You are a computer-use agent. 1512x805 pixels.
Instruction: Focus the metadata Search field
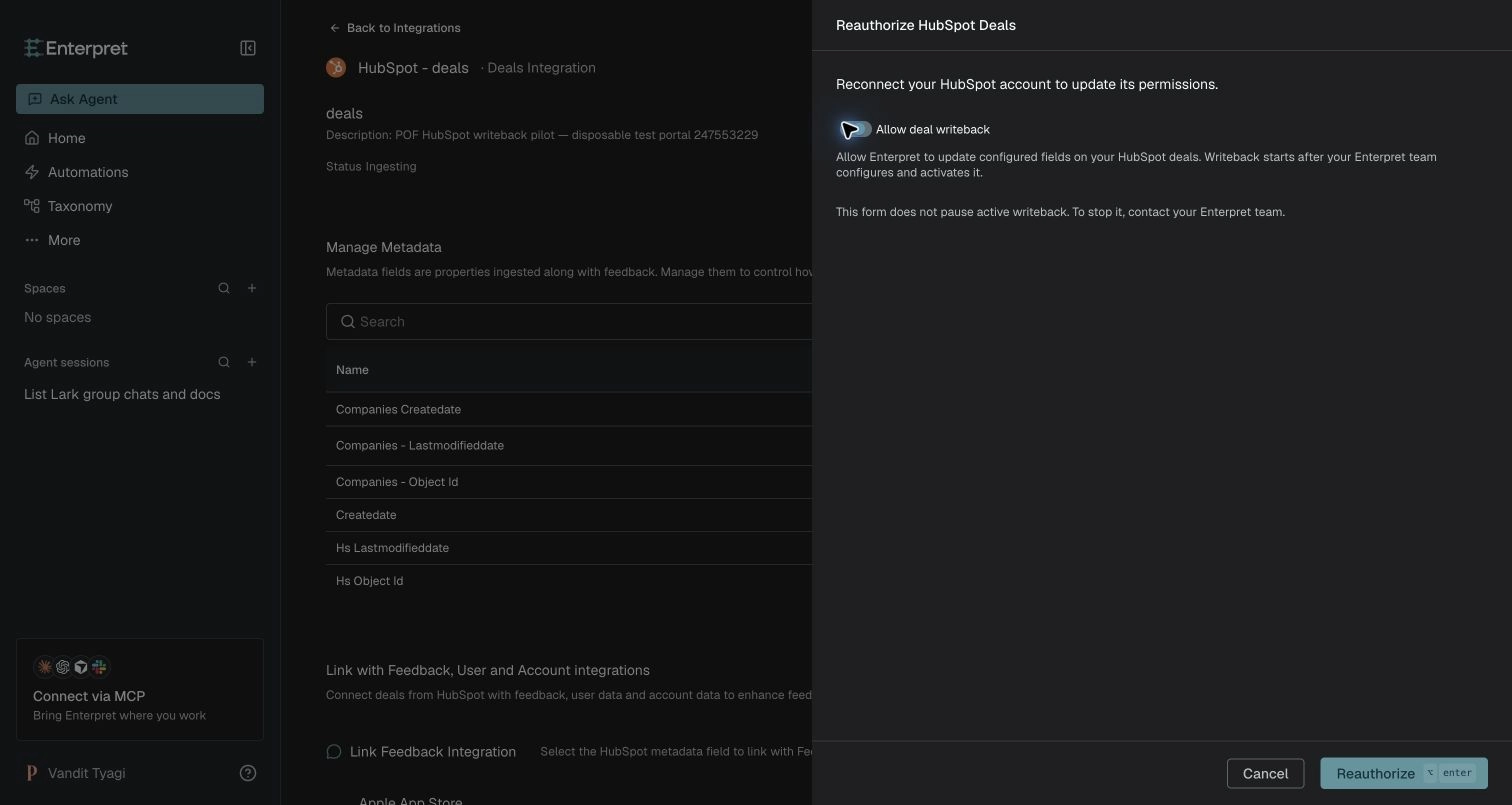click(569, 321)
